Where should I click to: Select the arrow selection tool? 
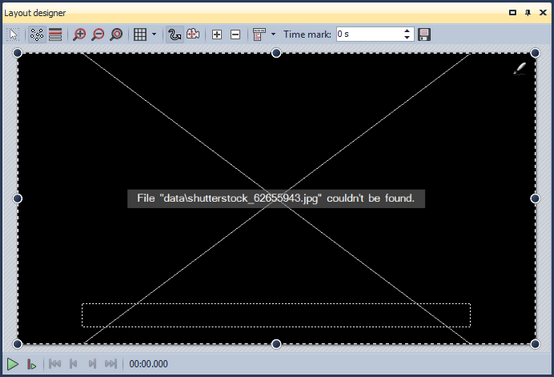(x=13, y=34)
